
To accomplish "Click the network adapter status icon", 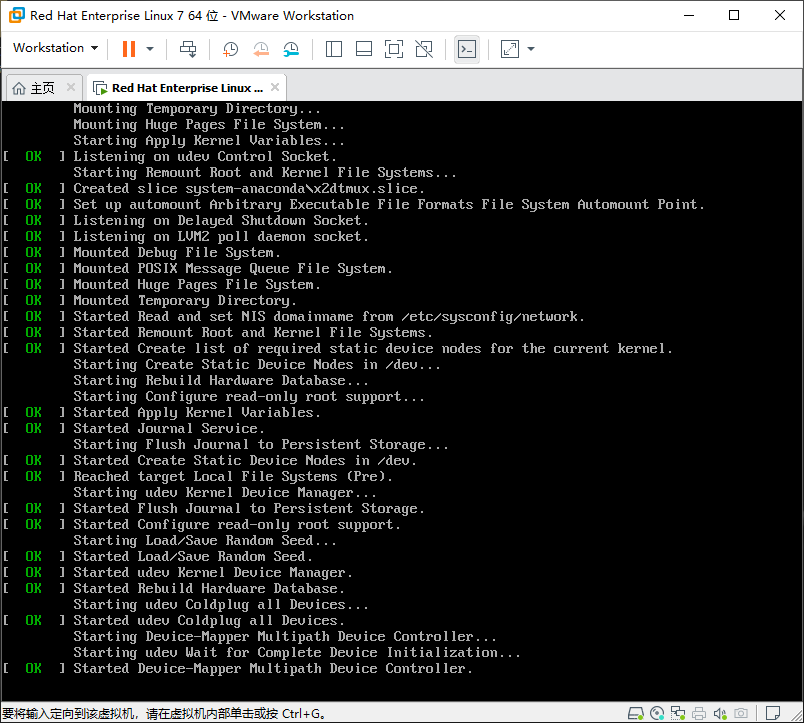I will (678, 712).
